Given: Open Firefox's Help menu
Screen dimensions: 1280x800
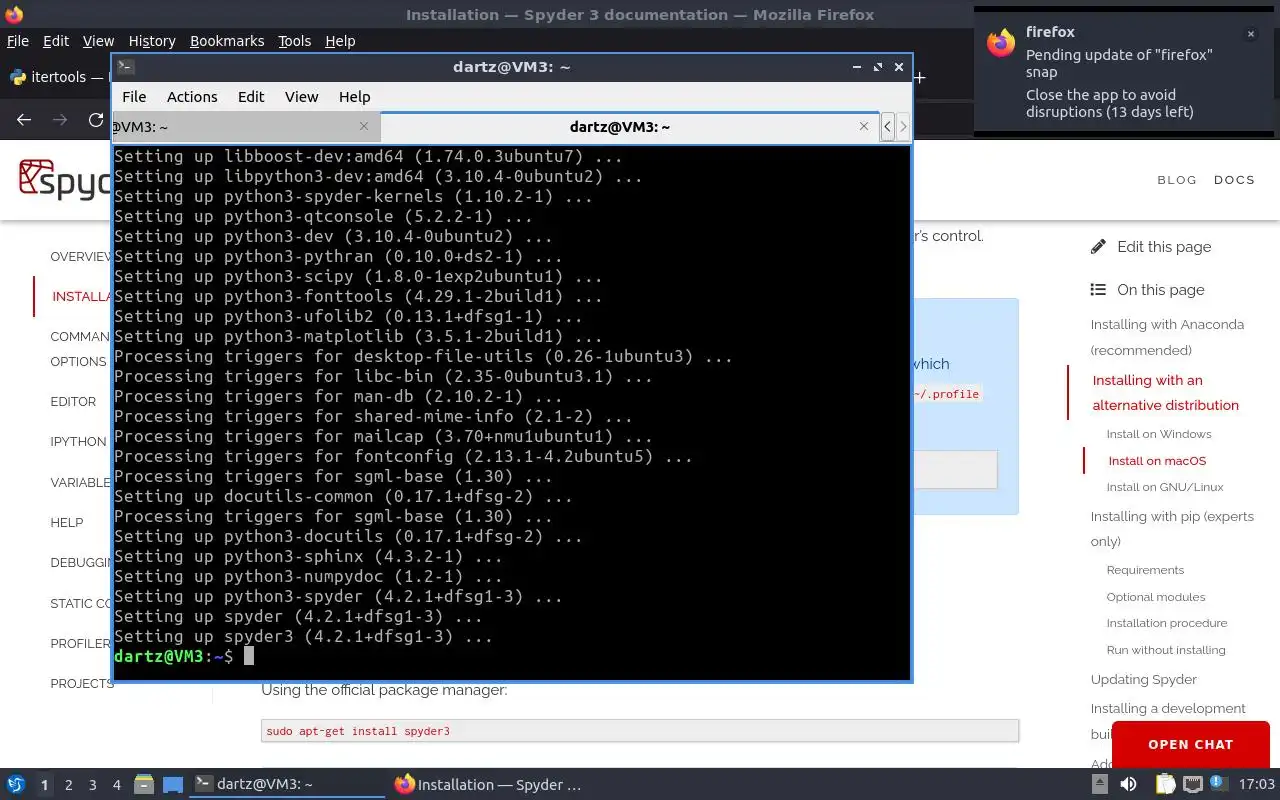Looking at the screenshot, I should (340, 41).
